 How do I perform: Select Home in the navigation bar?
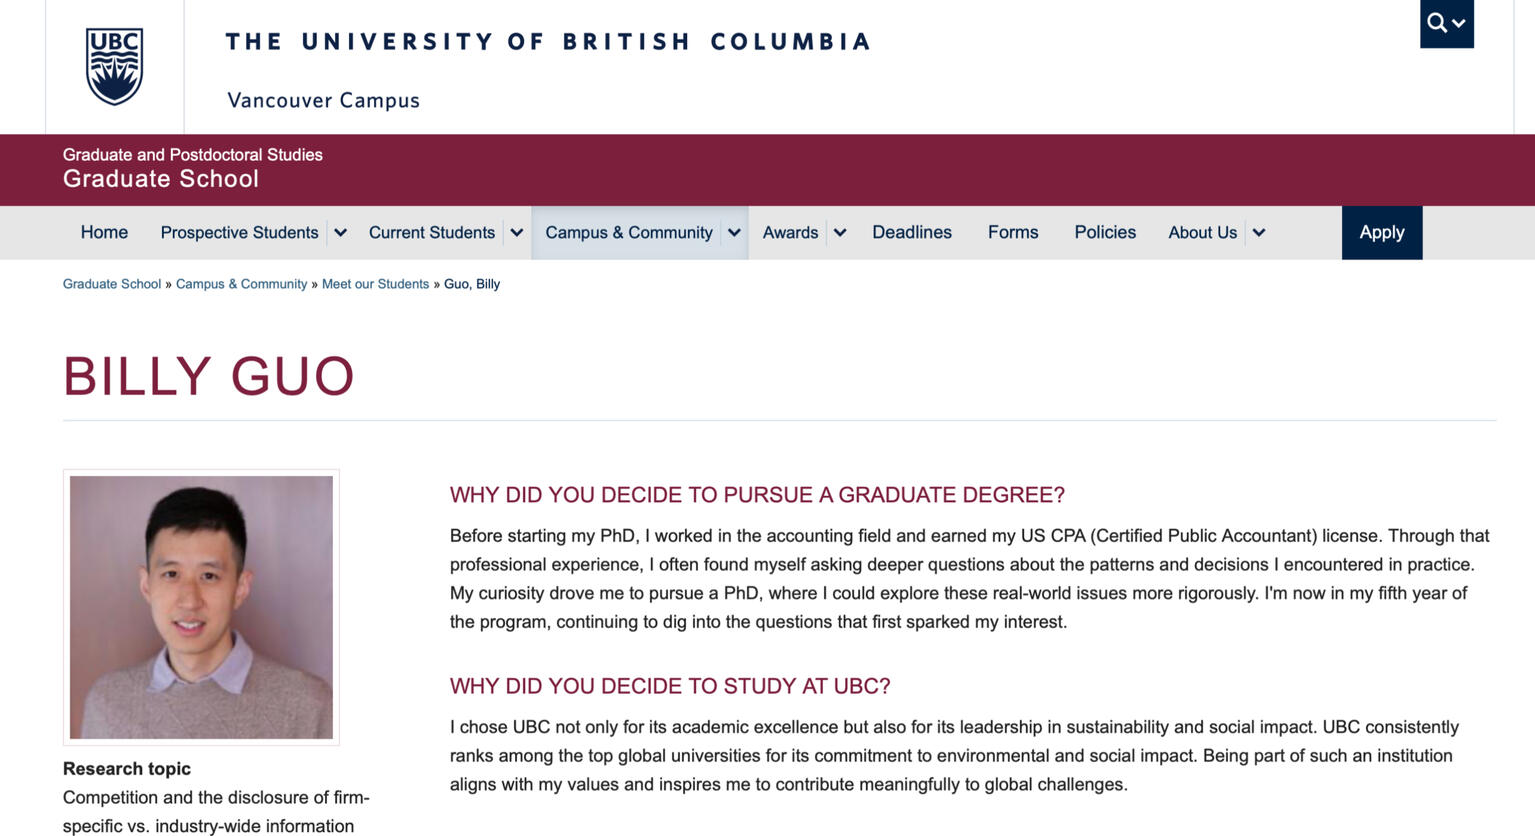103,232
